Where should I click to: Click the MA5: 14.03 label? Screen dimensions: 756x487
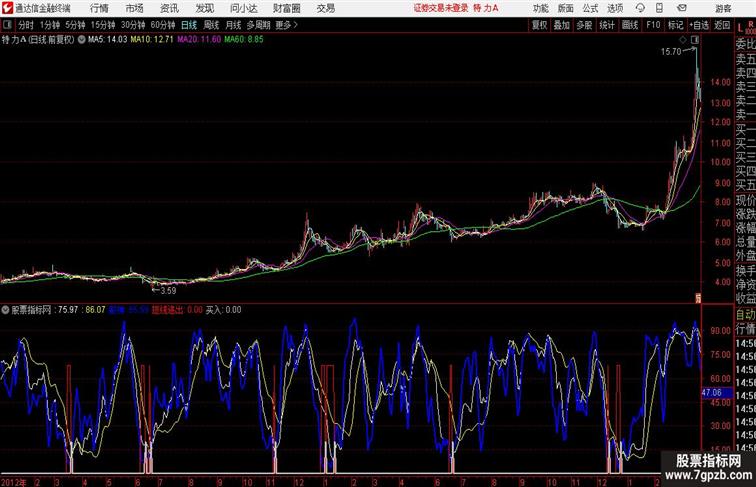pos(107,40)
